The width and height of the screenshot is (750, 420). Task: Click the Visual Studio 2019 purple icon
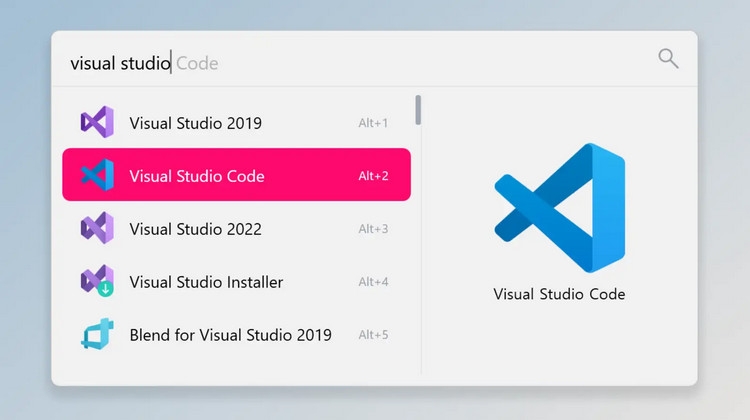click(97, 122)
